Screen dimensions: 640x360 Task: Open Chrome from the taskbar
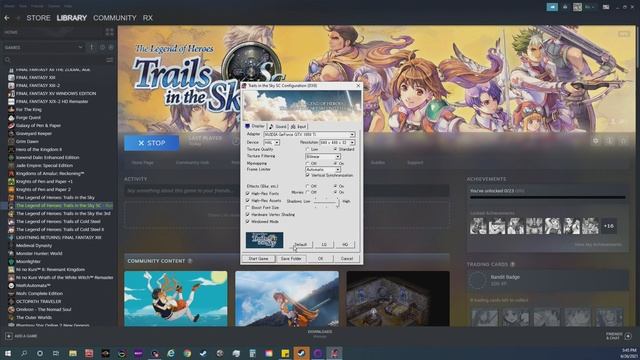tap(187, 353)
